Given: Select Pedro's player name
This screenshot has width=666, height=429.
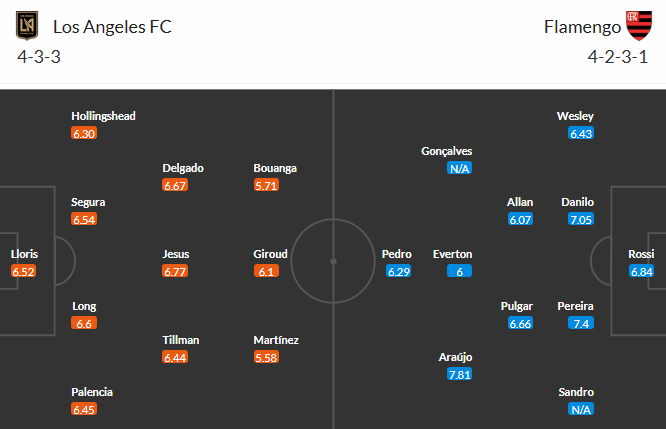Looking at the screenshot, I should [397, 254].
